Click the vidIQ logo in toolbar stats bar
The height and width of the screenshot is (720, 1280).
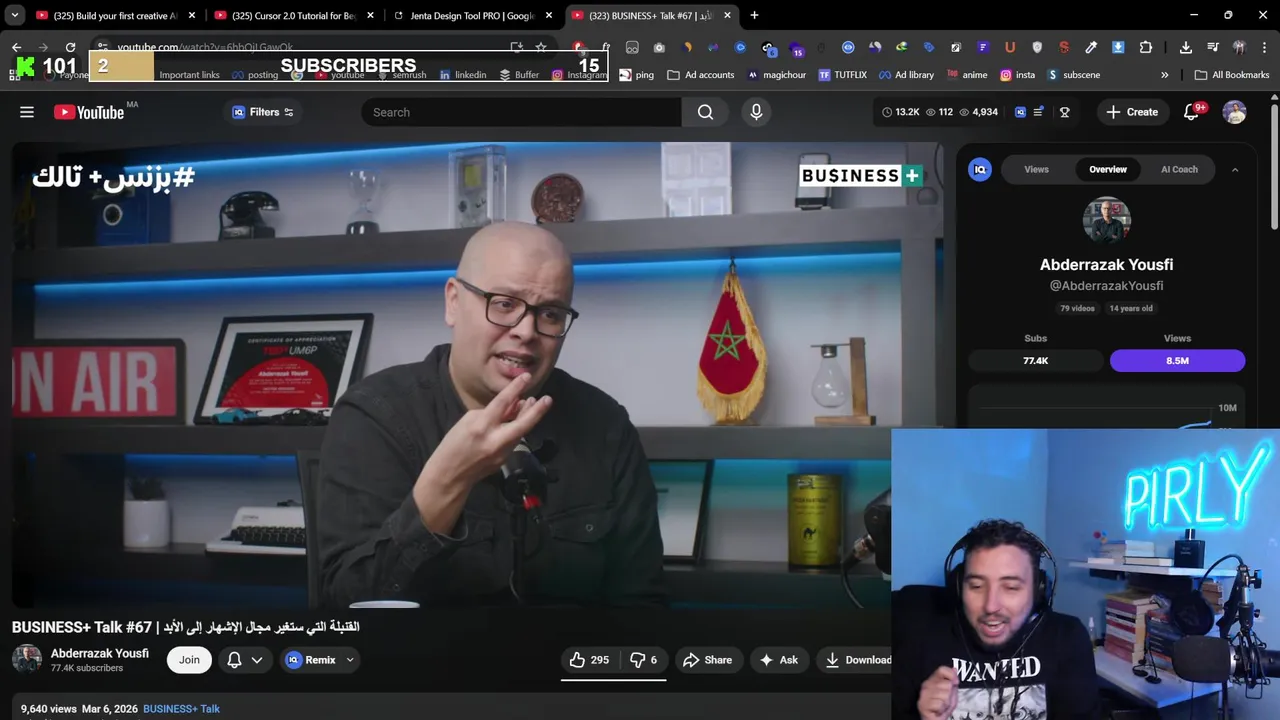1020,112
